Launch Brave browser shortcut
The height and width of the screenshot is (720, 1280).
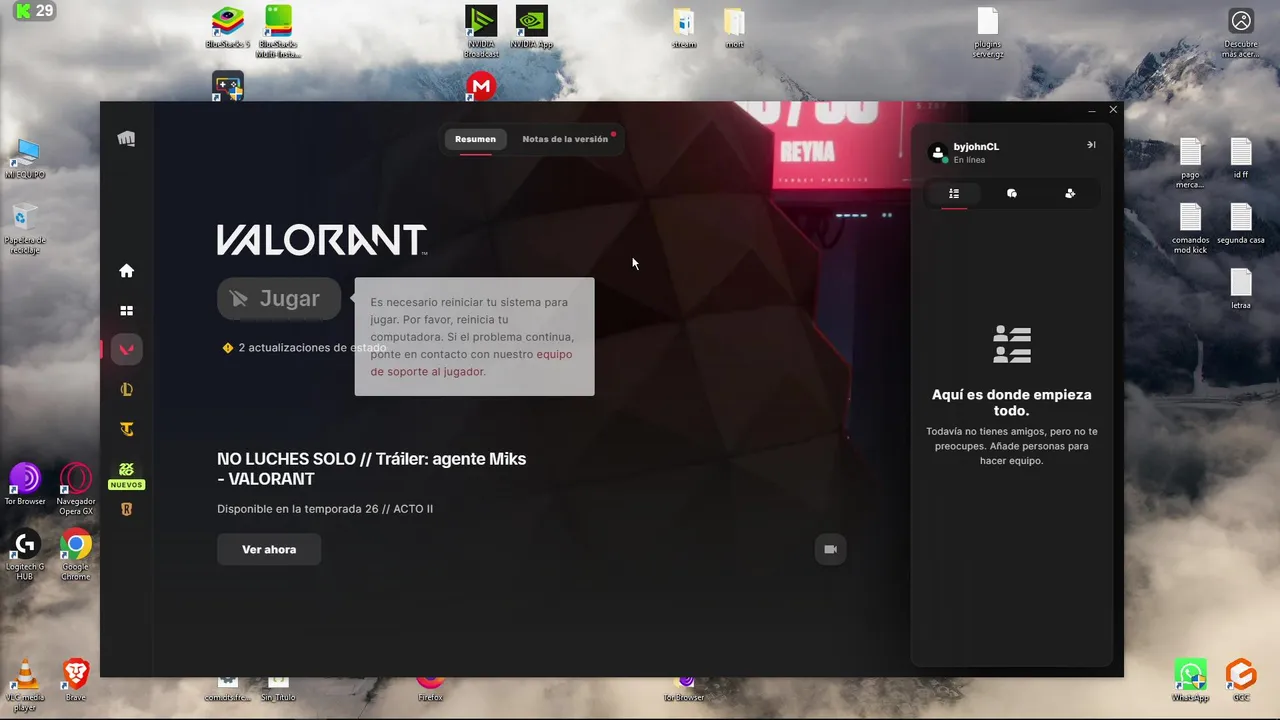[x=76, y=680]
